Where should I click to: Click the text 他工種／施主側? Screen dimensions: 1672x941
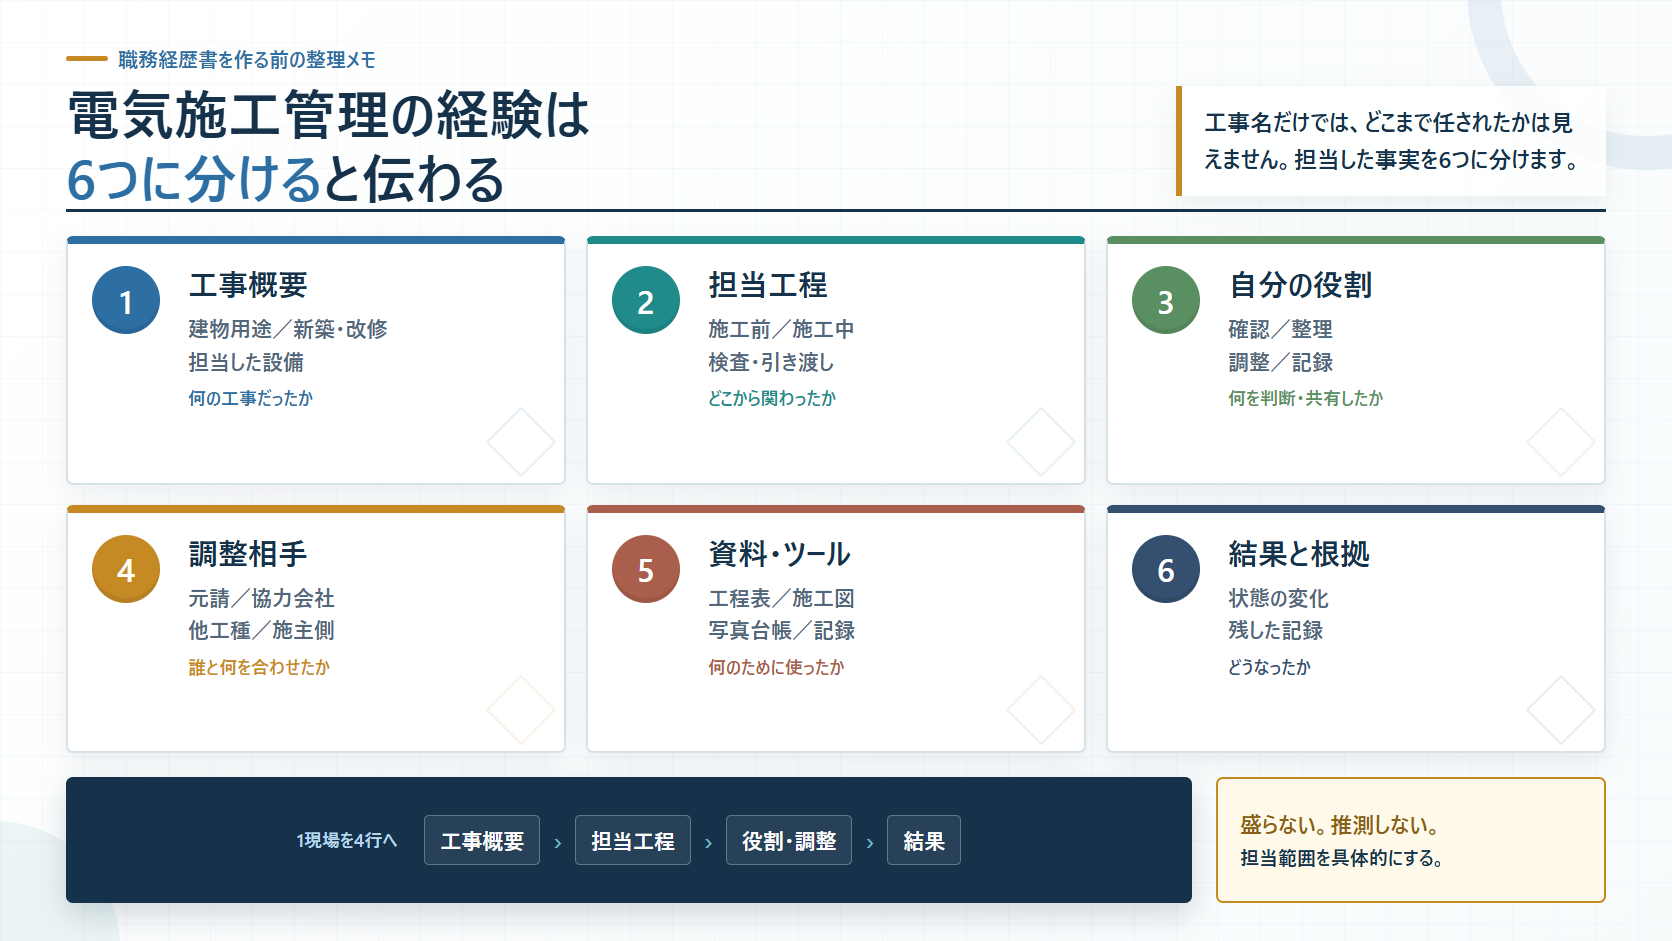point(262,630)
